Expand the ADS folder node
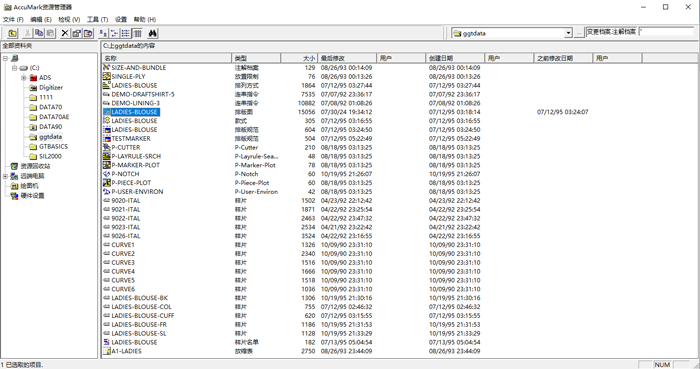 pyautogui.click(x=24, y=78)
